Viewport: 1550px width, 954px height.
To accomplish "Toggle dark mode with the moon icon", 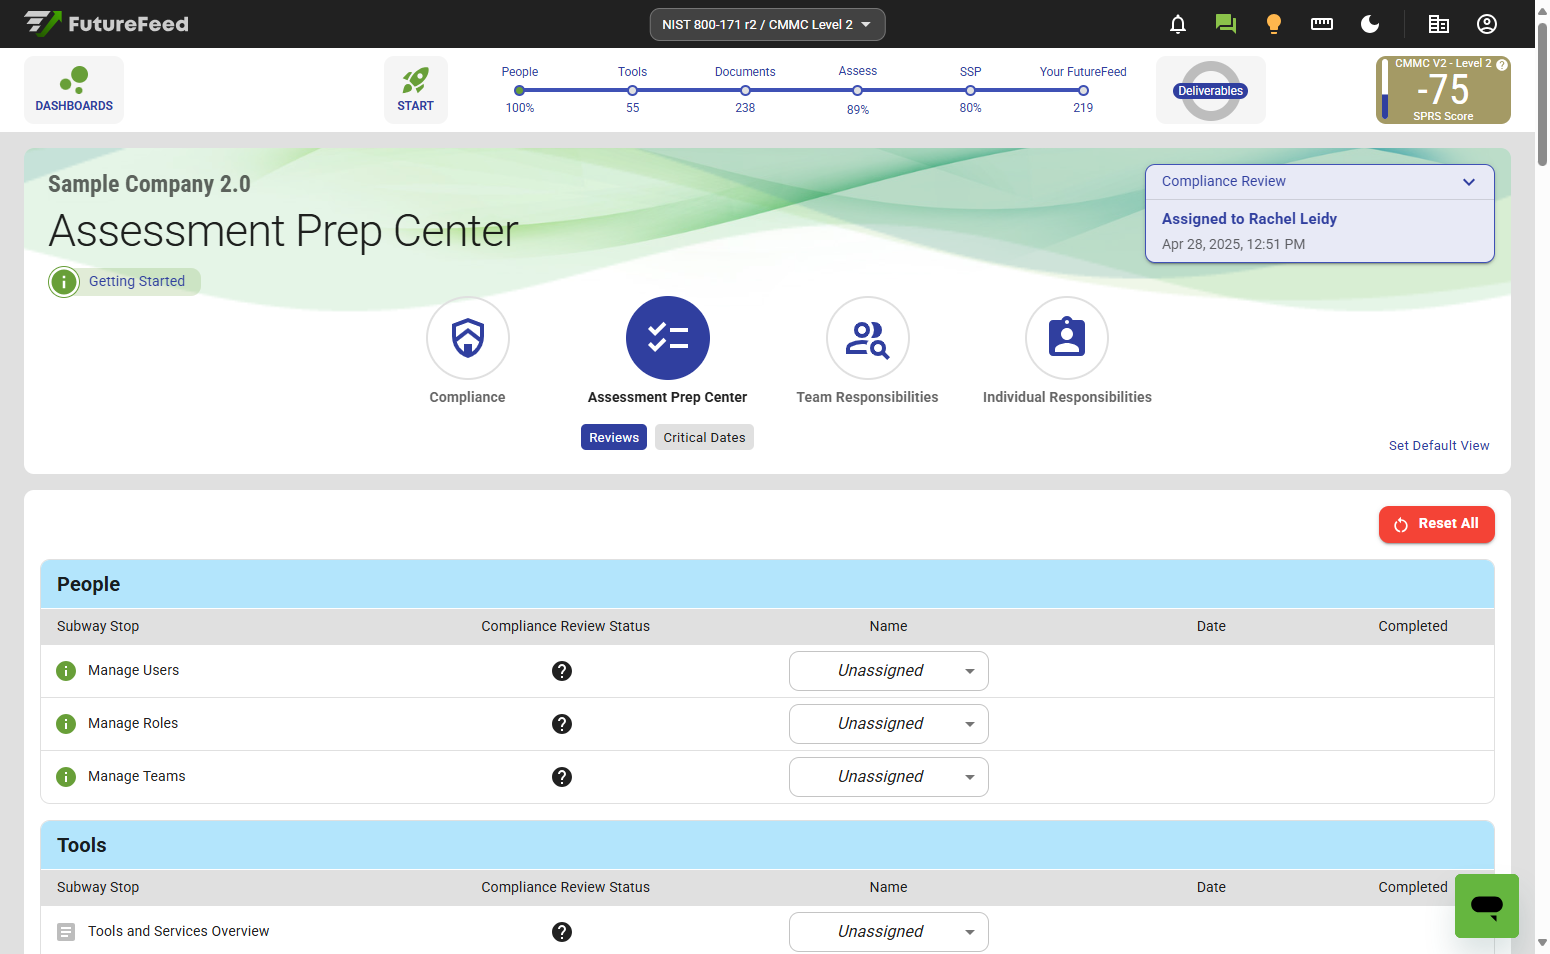I will click(x=1370, y=24).
